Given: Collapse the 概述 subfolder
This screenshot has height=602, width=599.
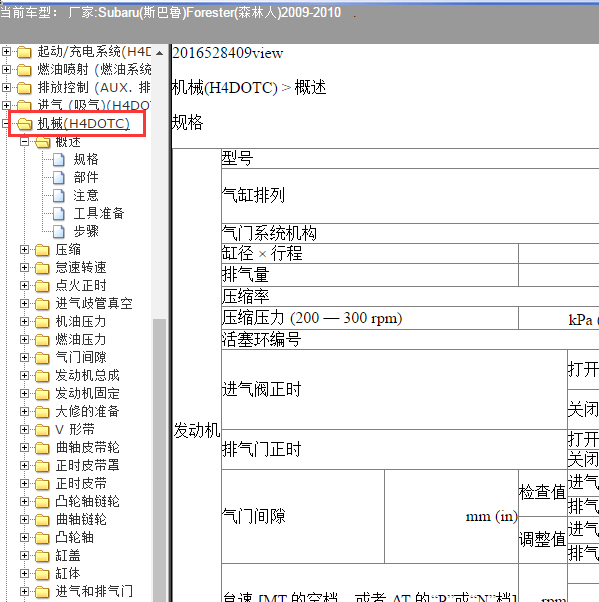Looking at the screenshot, I should click(24, 142).
